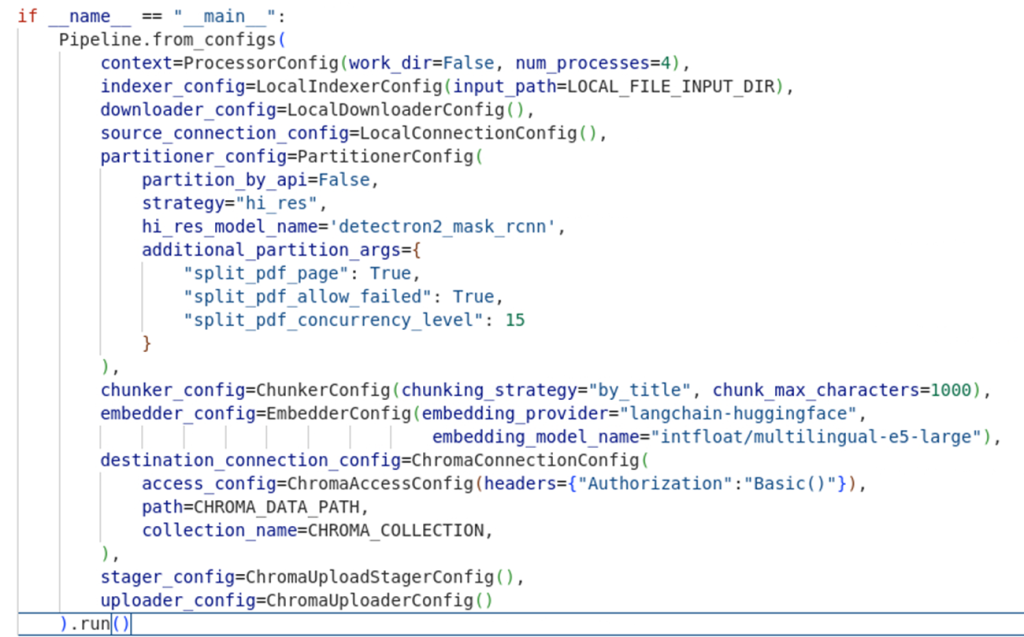Click True value after "split_pdf_allow_failed"
This screenshot has height=637, width=1024.
click(x=473, y=297)
